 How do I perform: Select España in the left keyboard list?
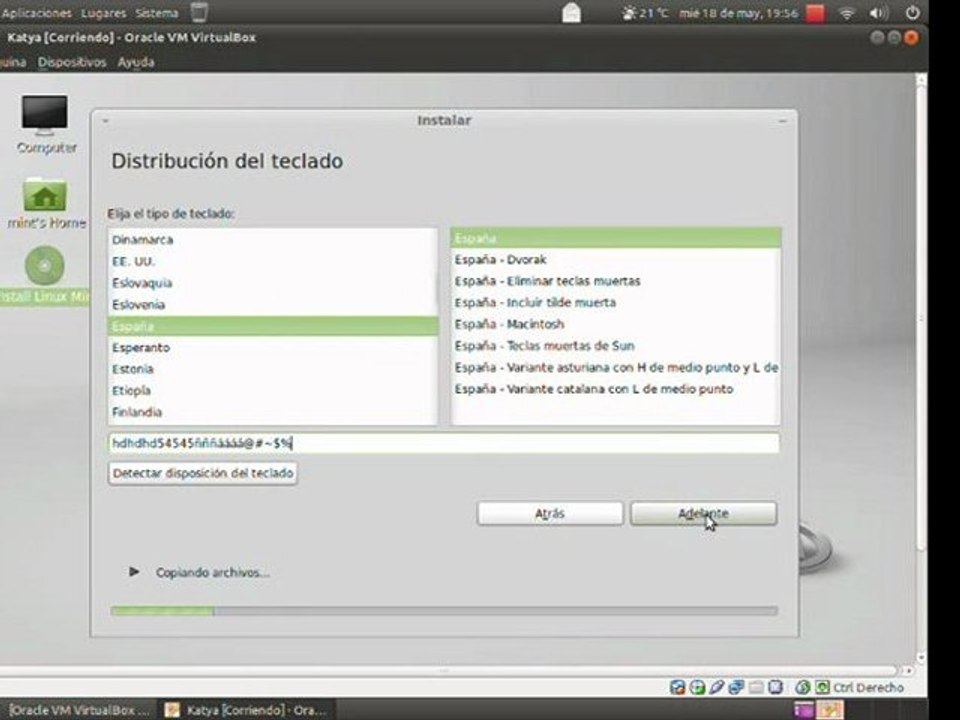point(273,326)
